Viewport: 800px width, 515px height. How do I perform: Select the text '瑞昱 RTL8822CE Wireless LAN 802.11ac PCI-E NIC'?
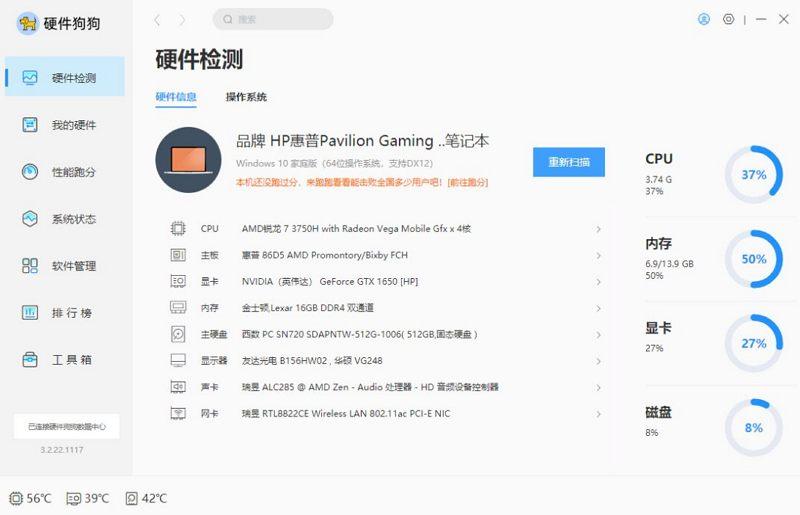346,413
